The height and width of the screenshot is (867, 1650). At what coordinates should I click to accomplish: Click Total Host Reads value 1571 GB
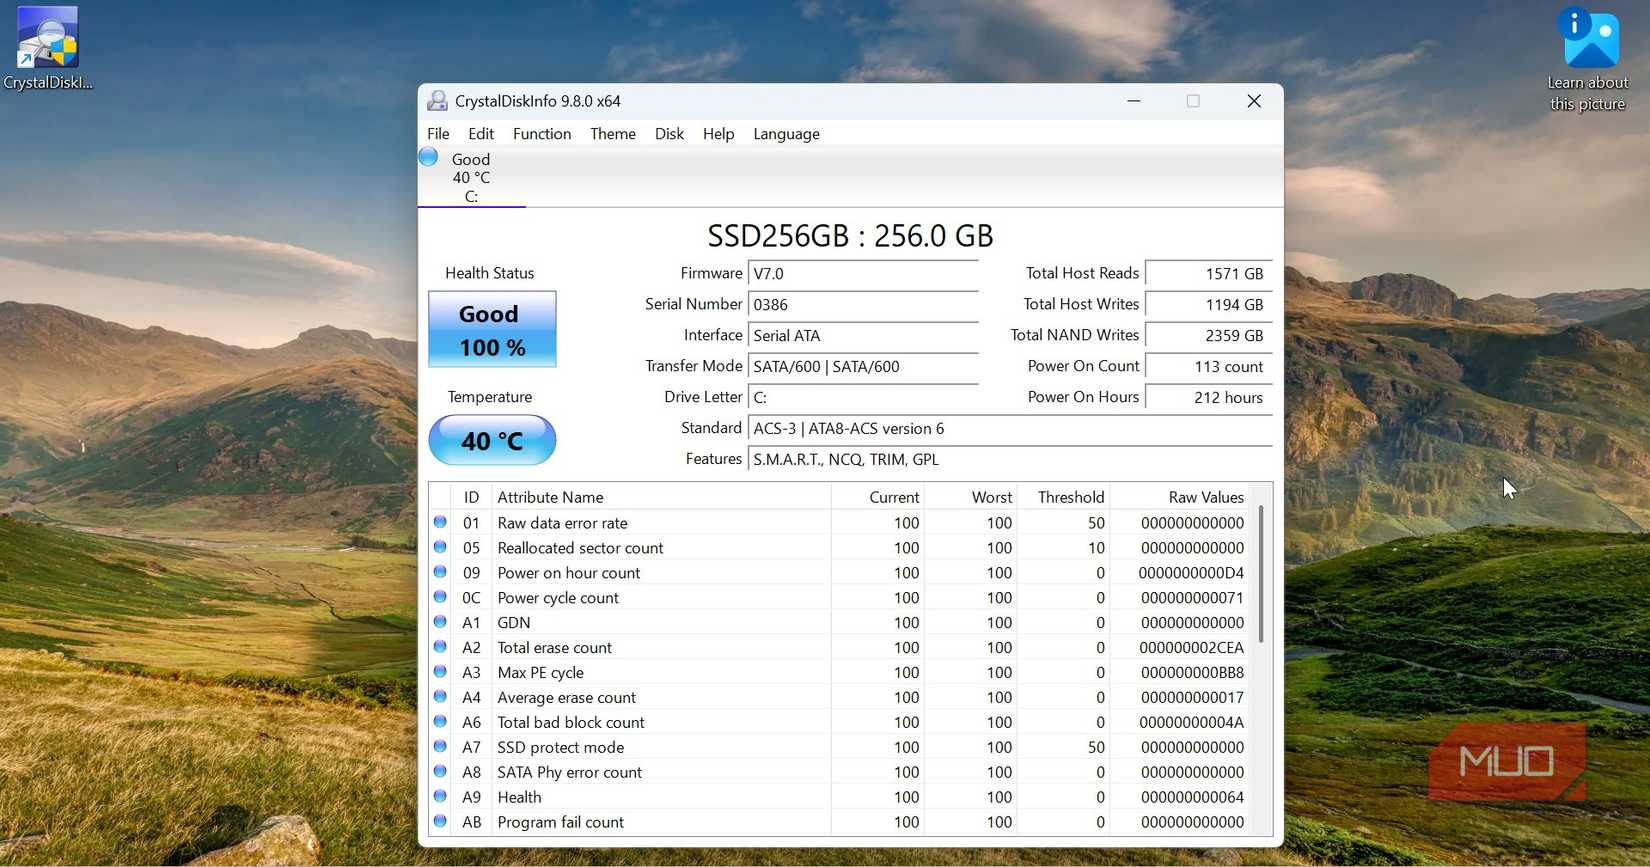1209,273
